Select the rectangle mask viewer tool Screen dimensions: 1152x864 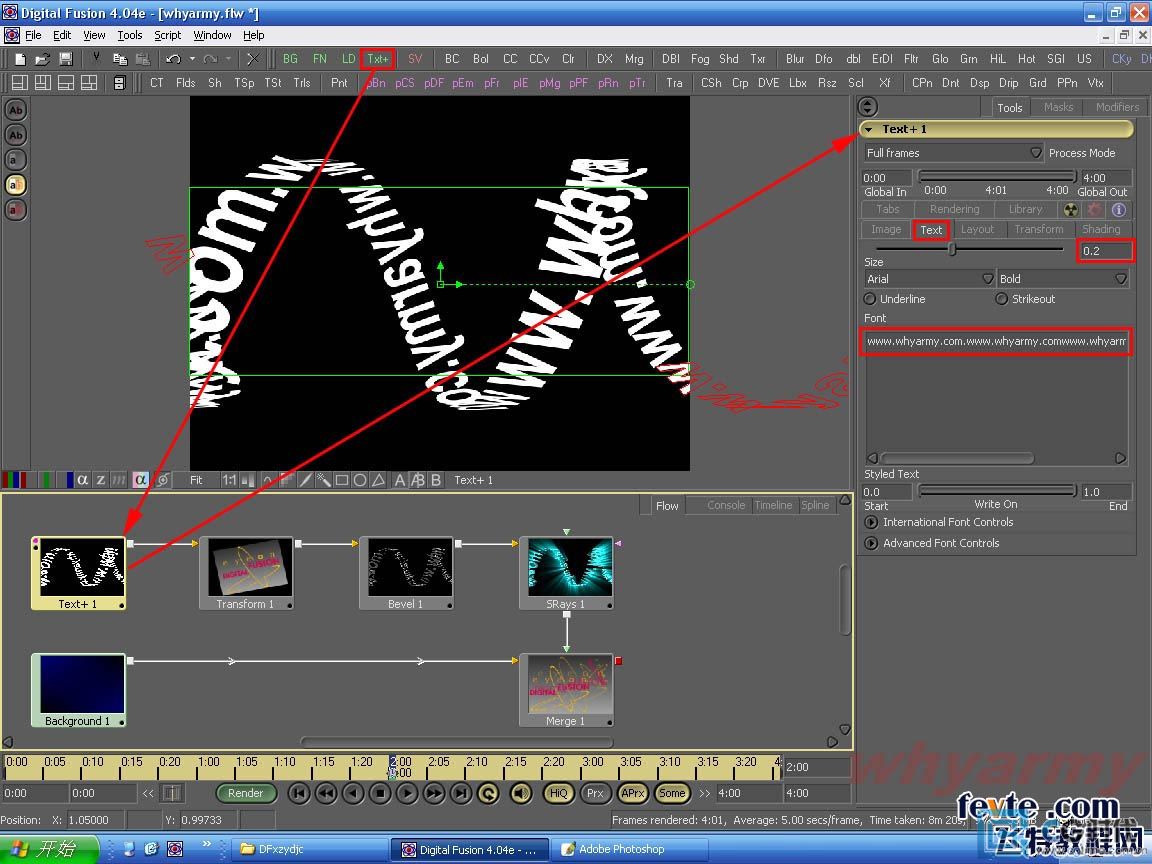[342, 480]
